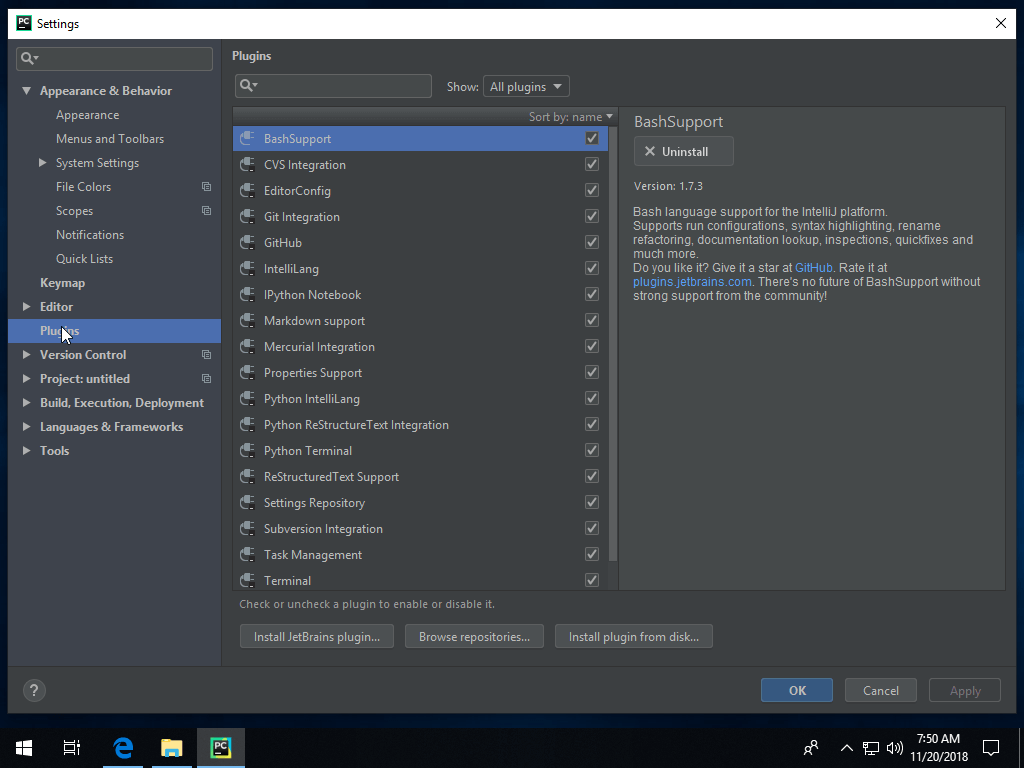Viewport: 1024px width, 768px height.
Task: Click the project-level icon beside Scopes
Action: click(x=206, y=211)
